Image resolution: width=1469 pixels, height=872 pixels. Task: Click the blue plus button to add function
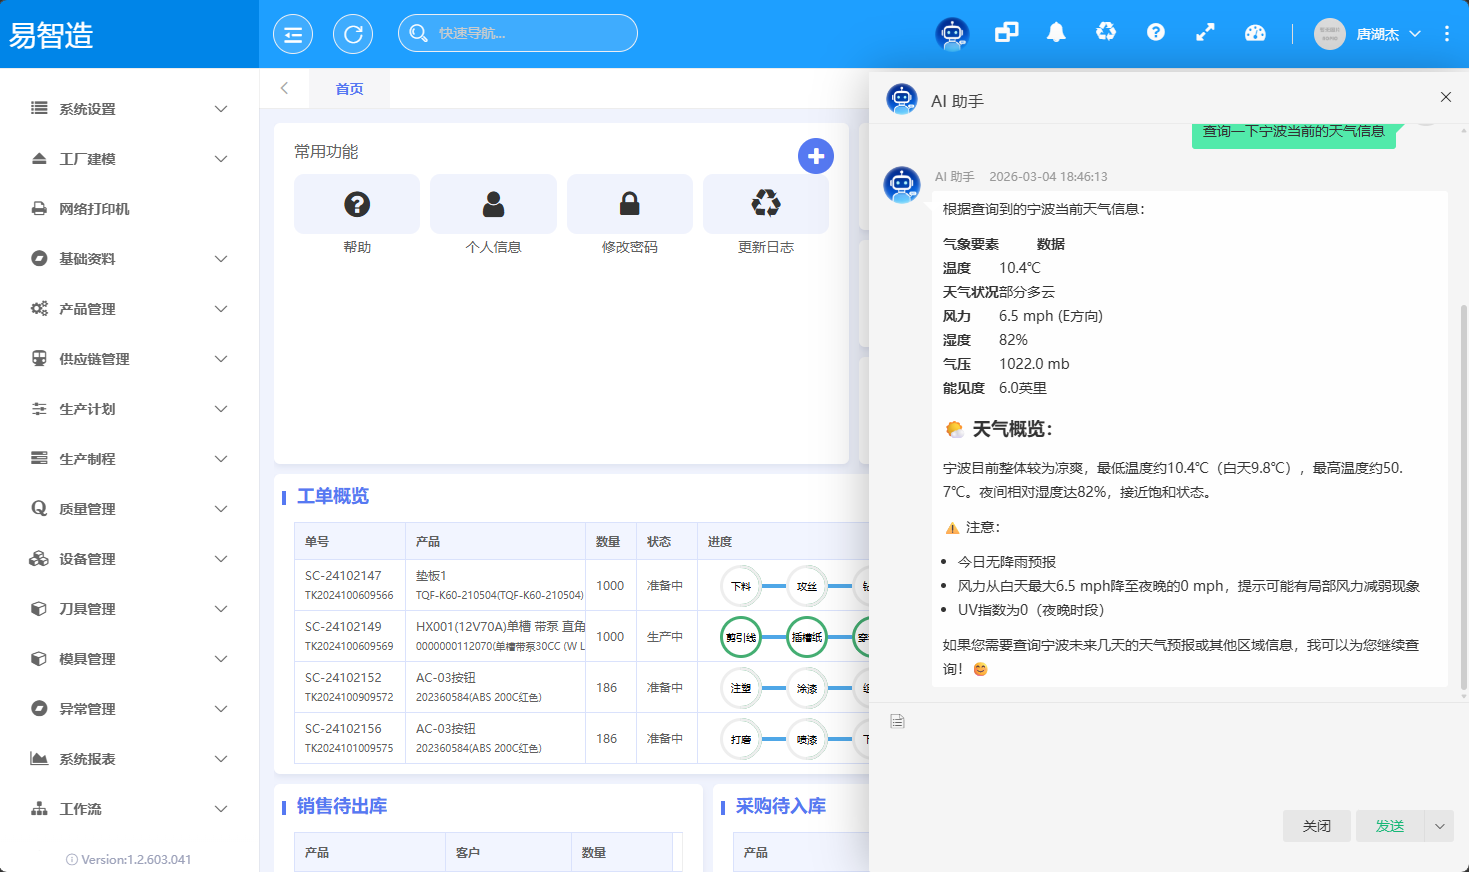pos(816,156)
